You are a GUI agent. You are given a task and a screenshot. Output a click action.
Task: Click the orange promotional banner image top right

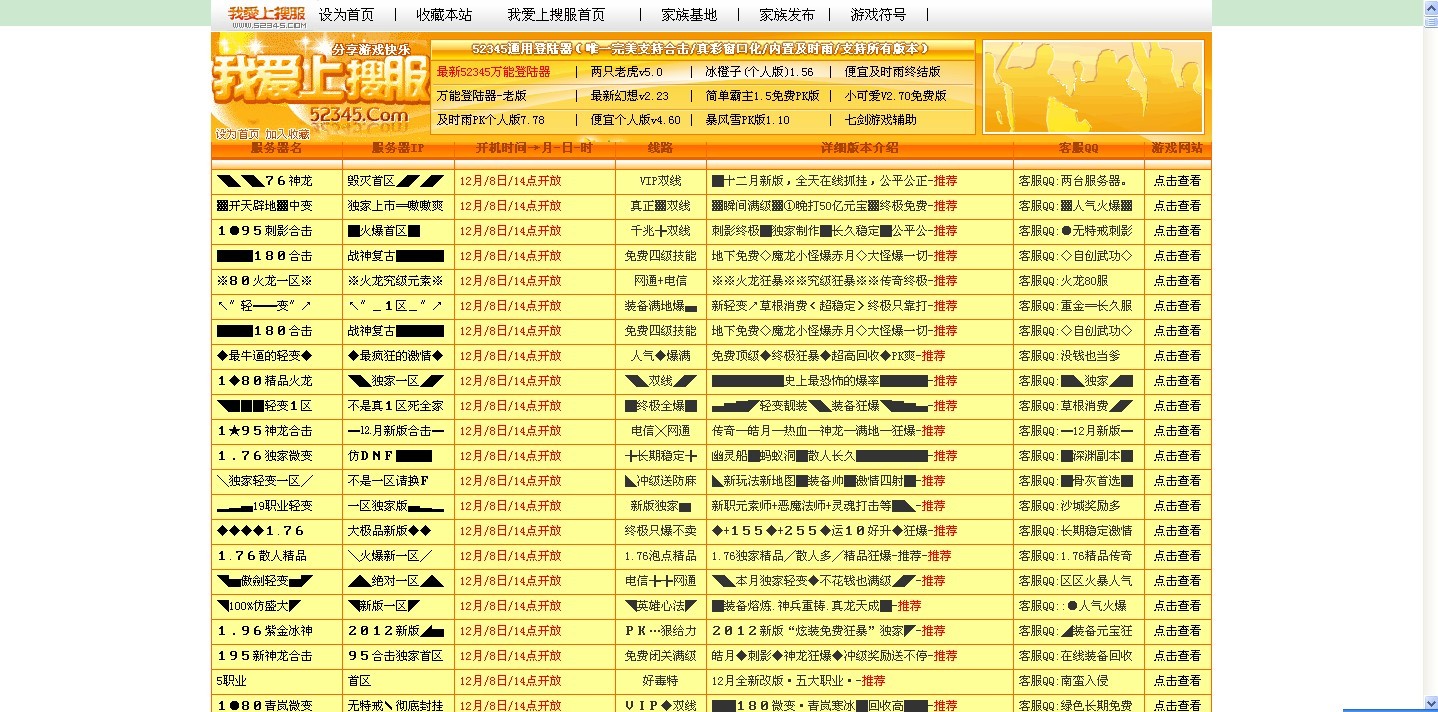[x=1092, y=85]
